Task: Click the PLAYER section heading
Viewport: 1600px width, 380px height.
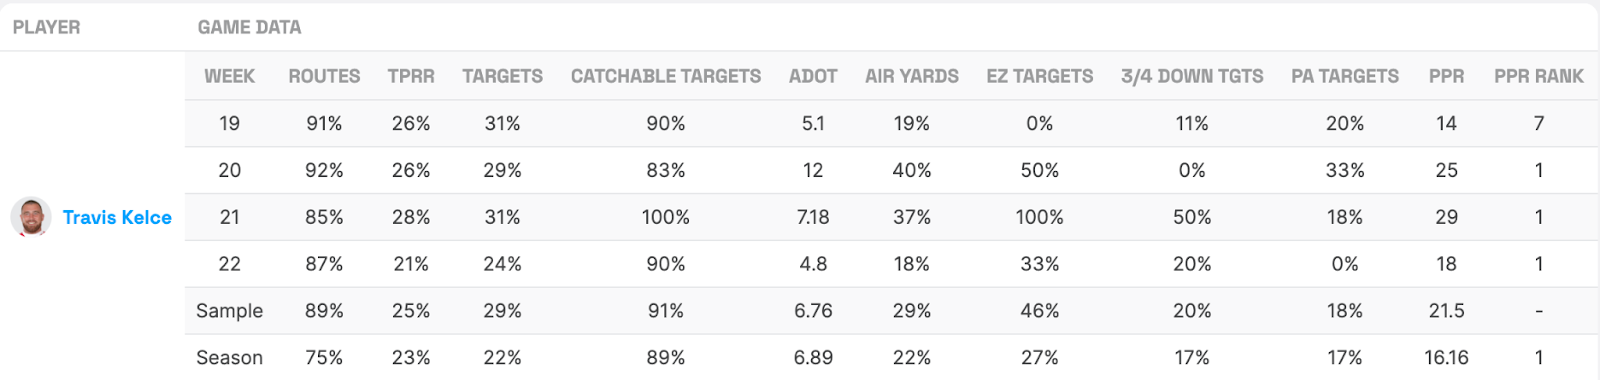Action: pos(46,27)
